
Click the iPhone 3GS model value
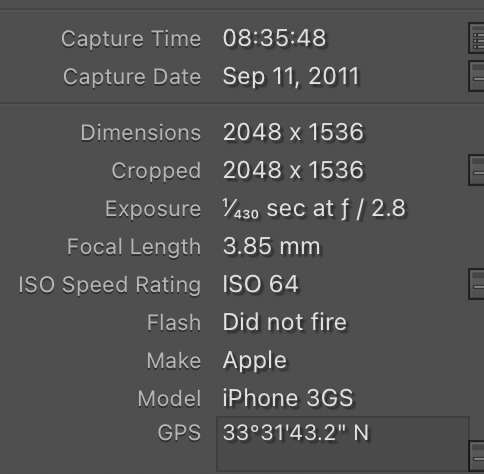[288, 398]
